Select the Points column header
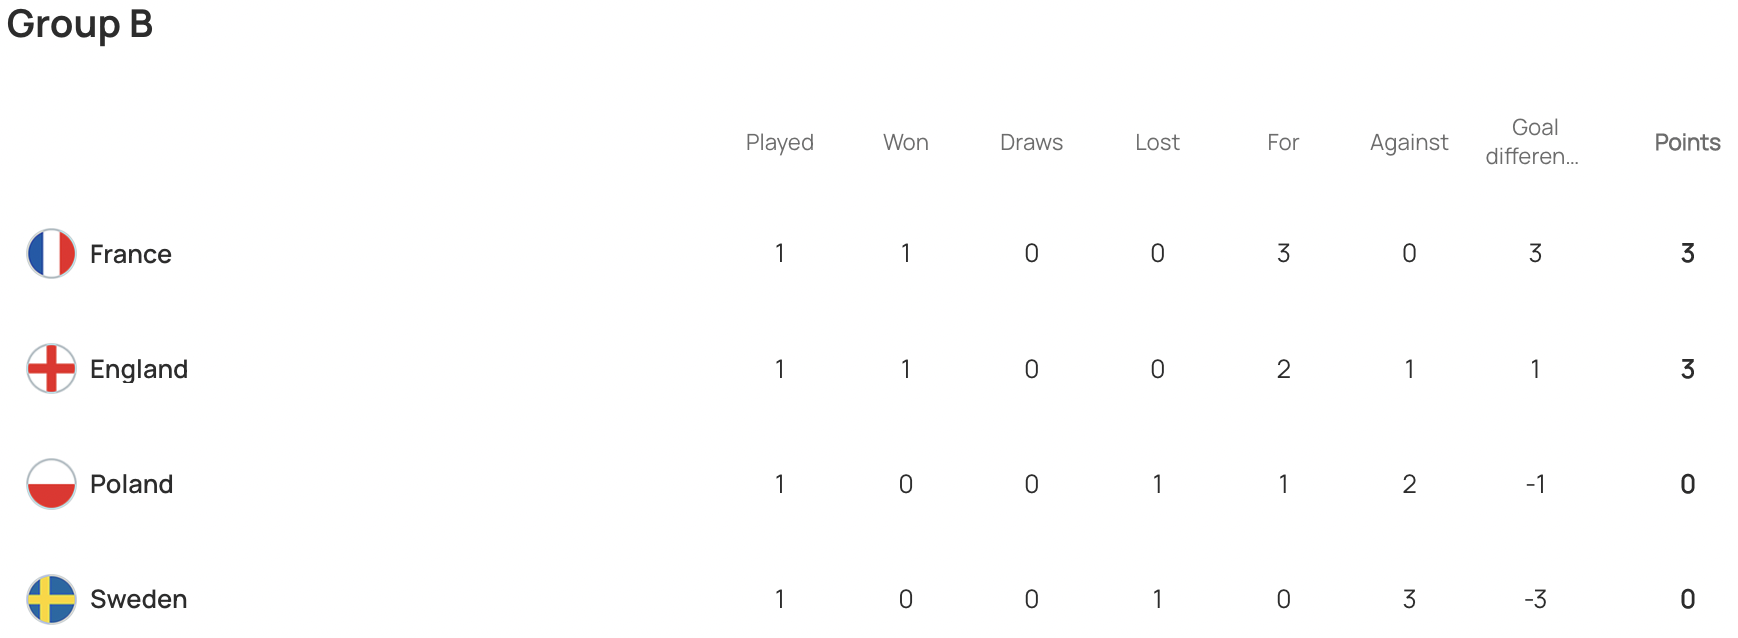1738x638 pixels. pos(1687,142)
